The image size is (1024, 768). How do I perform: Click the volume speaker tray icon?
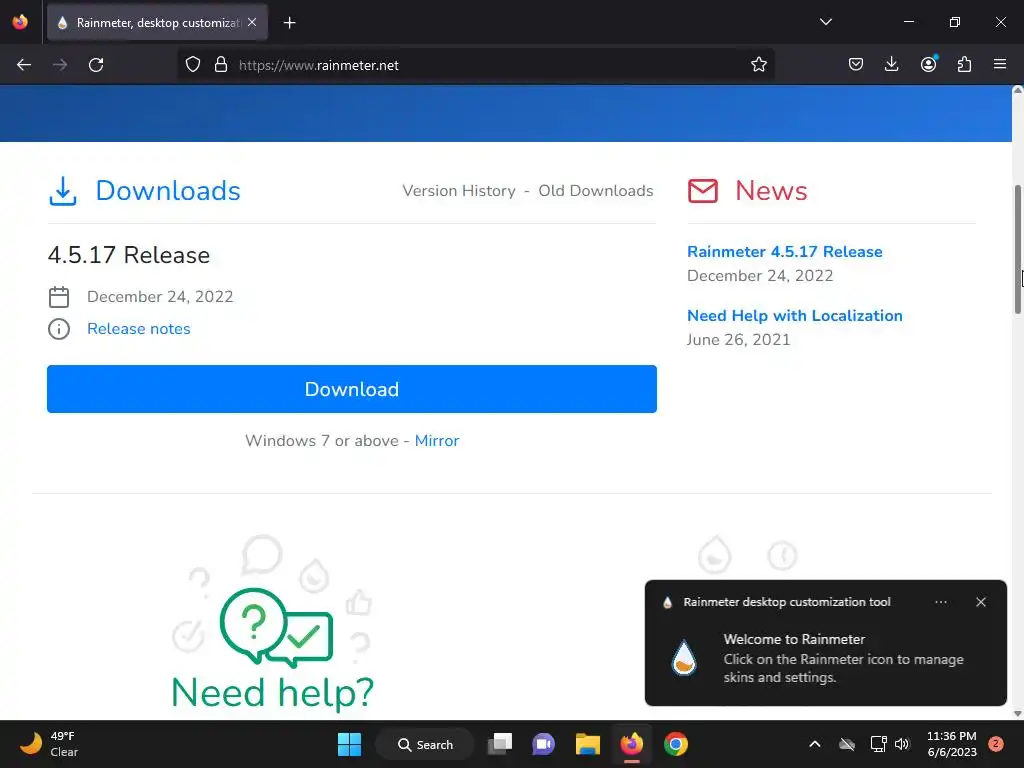click(902, 744)
